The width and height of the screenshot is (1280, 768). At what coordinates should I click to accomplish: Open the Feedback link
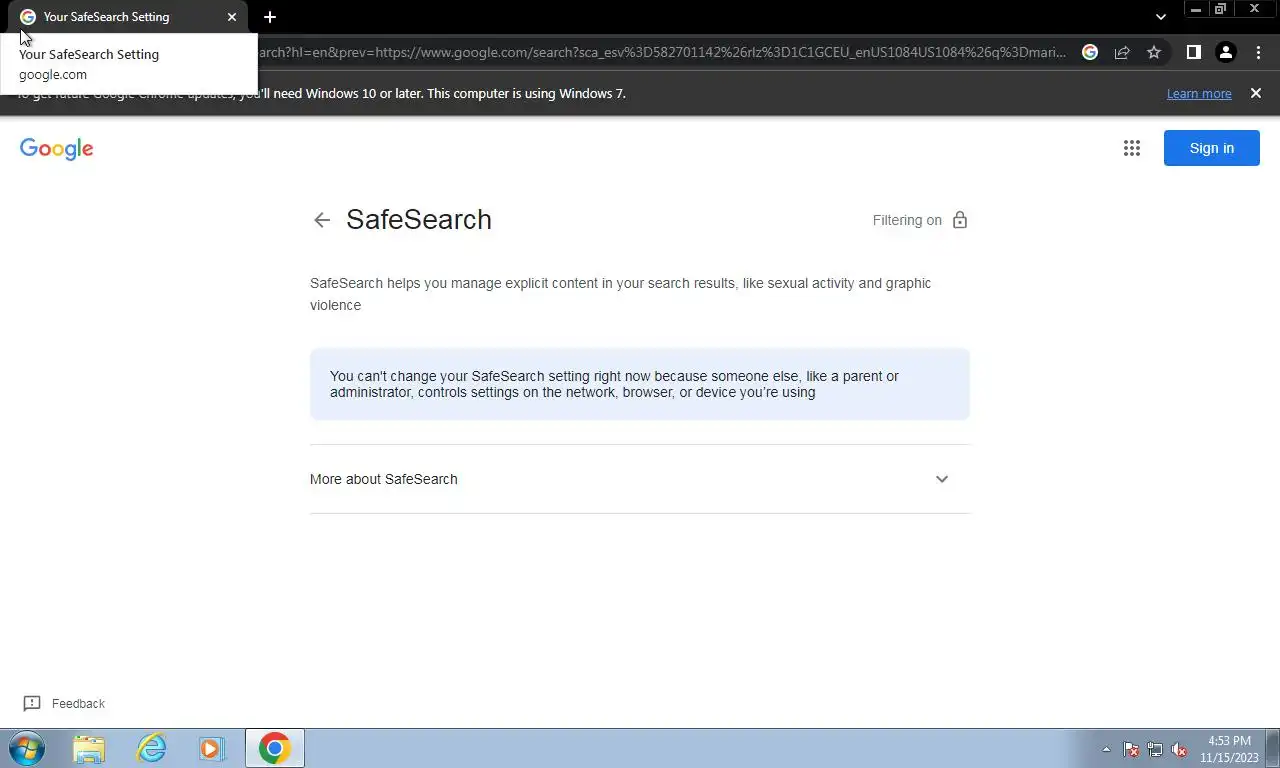pos(78,704)
